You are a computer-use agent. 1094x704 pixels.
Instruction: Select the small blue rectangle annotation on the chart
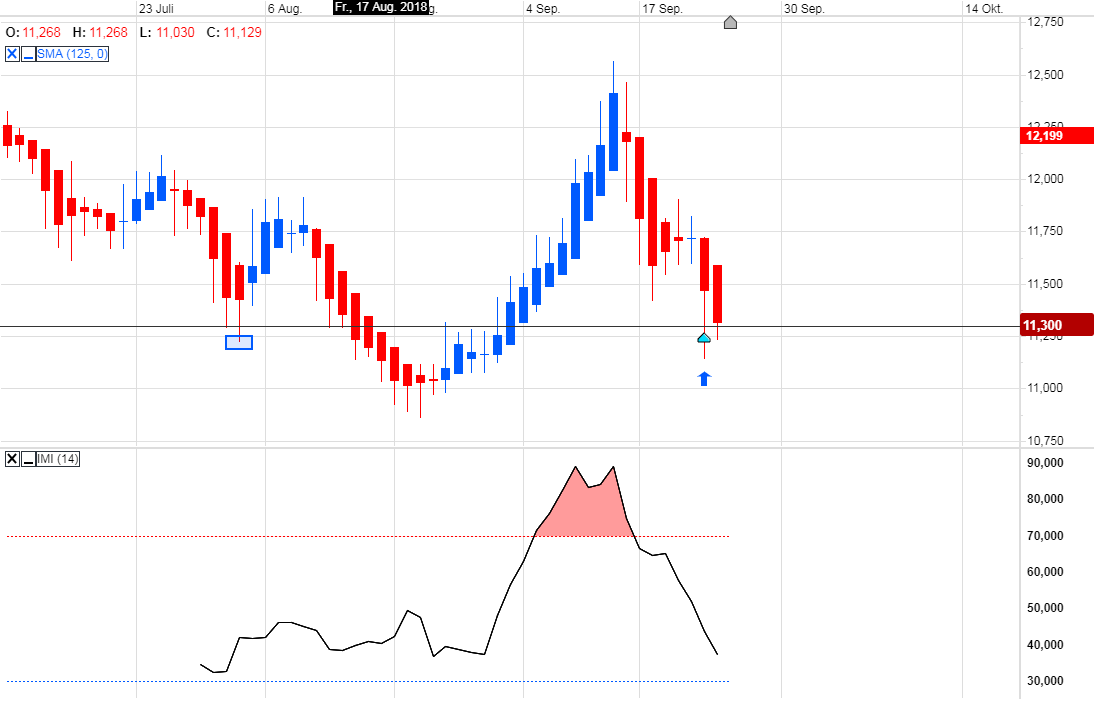[x=239, y=342]
